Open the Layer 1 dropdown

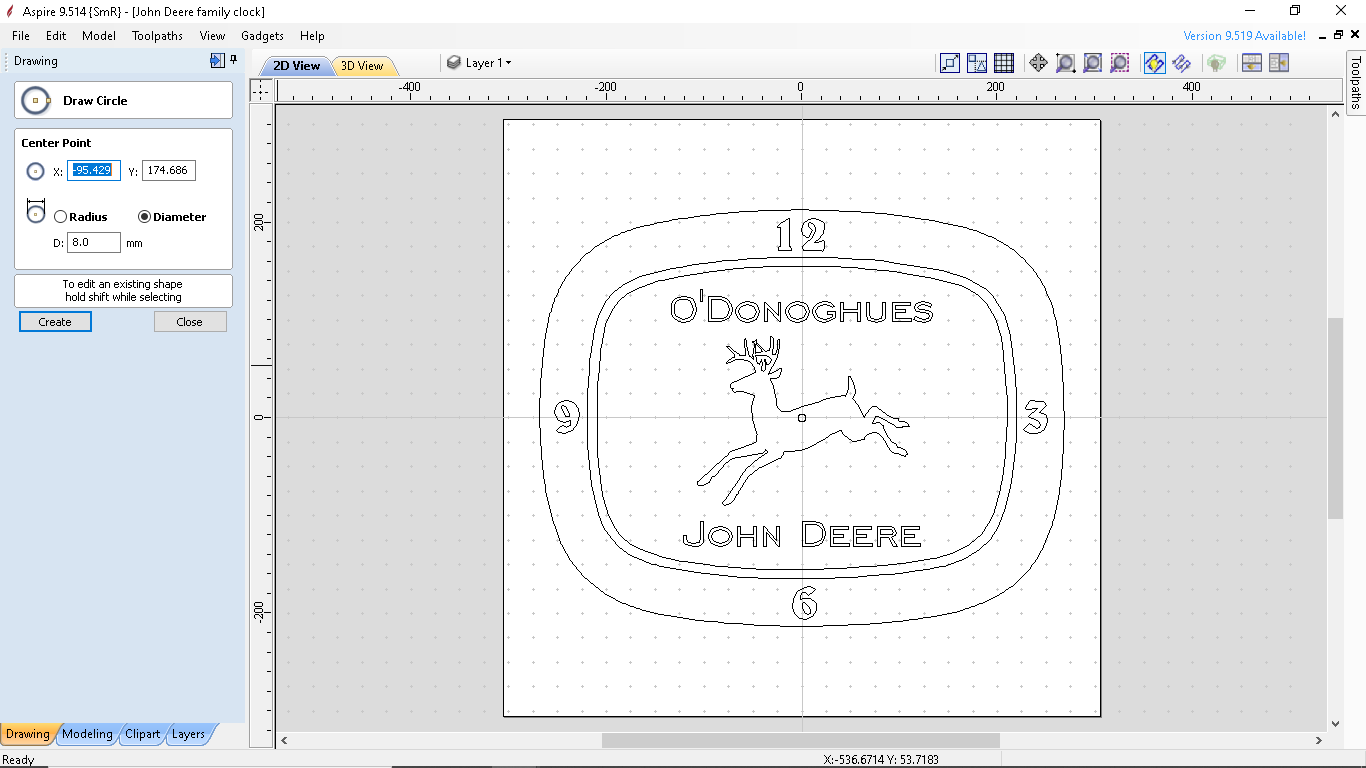[489, 63]
